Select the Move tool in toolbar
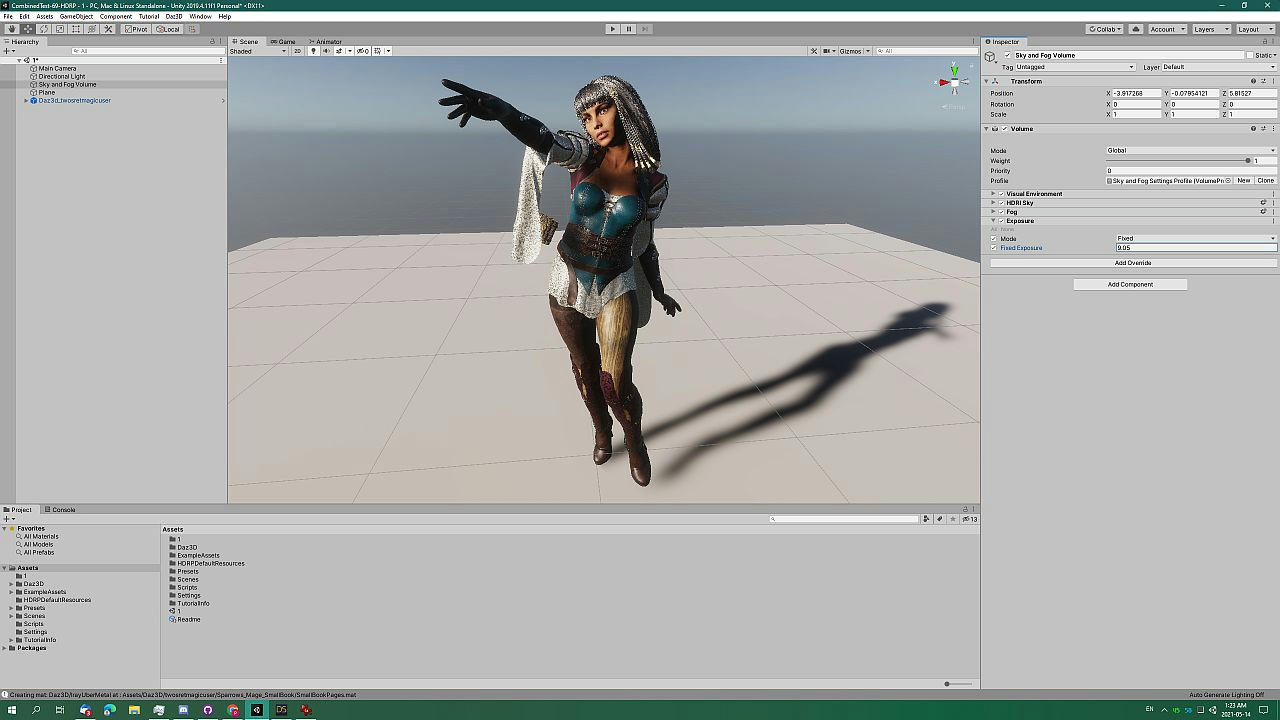The width and height of the screenshot is (1280, 720). coord(28,29)
